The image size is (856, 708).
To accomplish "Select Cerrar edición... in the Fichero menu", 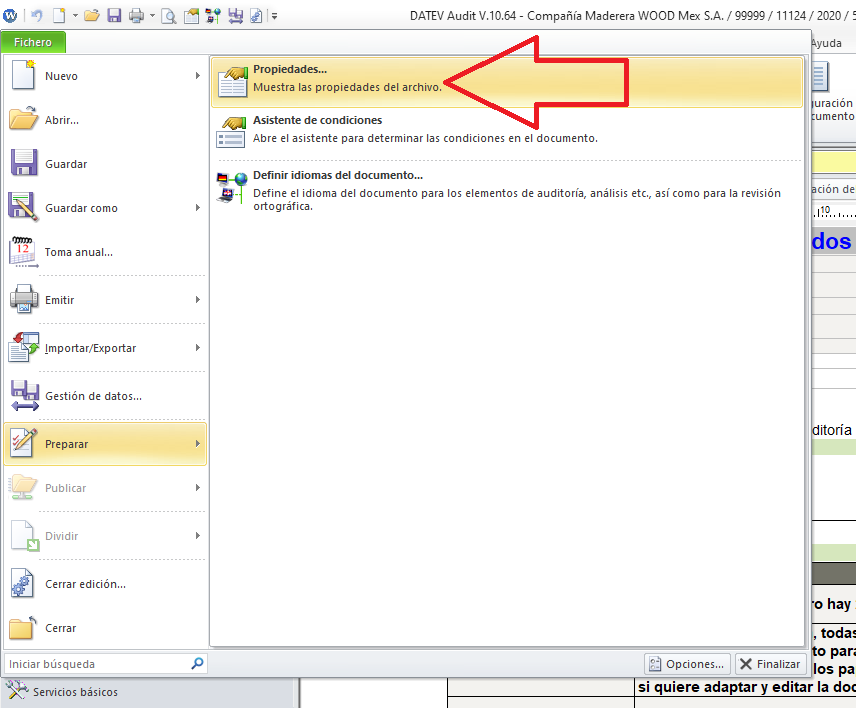I will point(104,584).
